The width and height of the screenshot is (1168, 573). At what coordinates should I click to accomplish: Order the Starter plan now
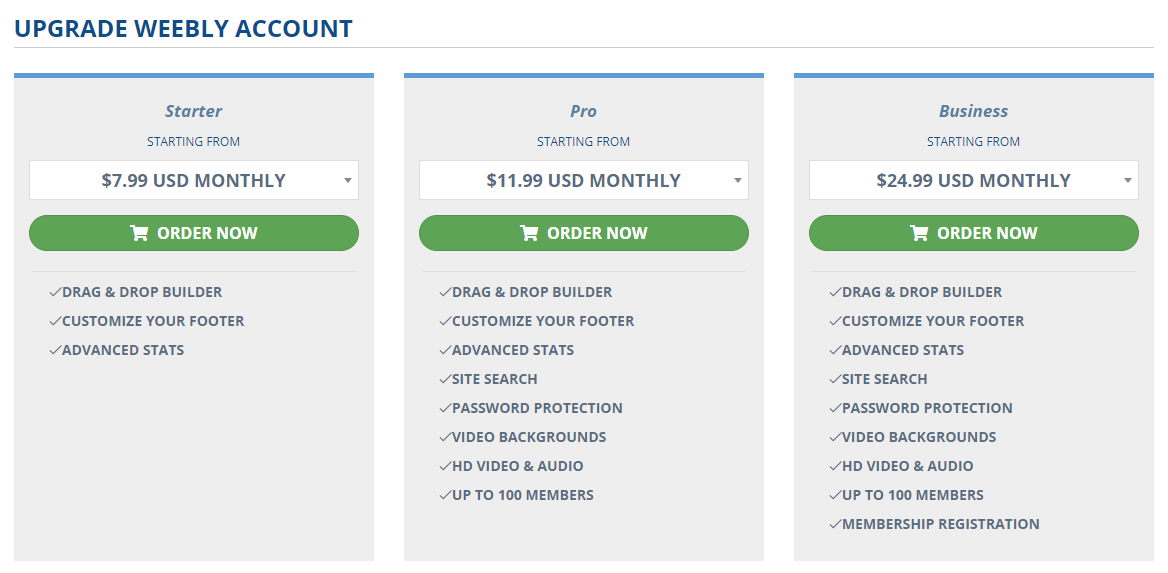click(194, 233)
